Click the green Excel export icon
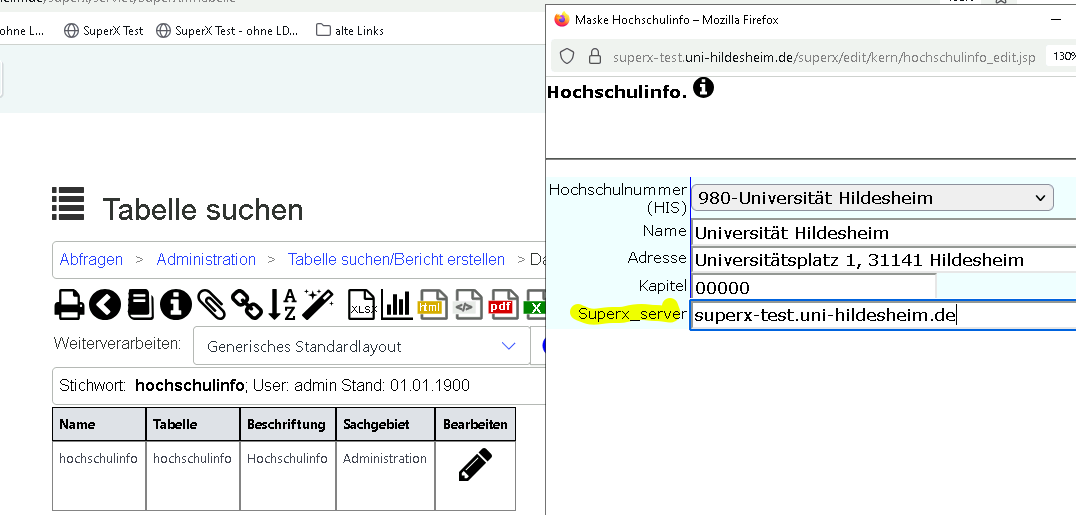The width and height of the screenshot is (1076, 515). tap(535, 306)
